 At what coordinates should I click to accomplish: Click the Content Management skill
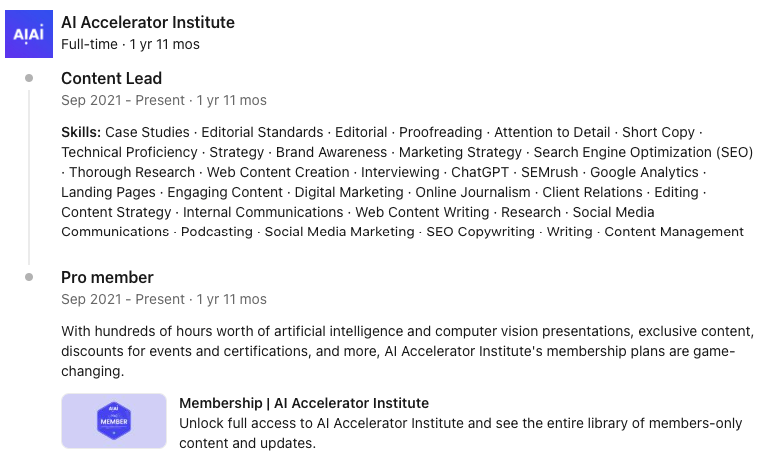674,232
